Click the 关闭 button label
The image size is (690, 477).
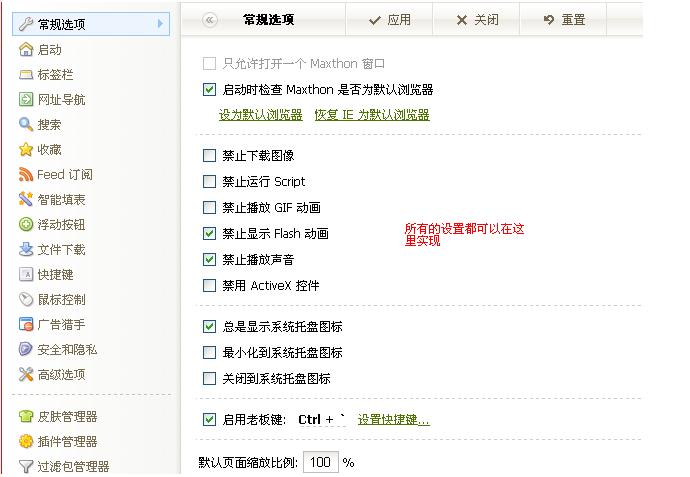coord(486,20)
